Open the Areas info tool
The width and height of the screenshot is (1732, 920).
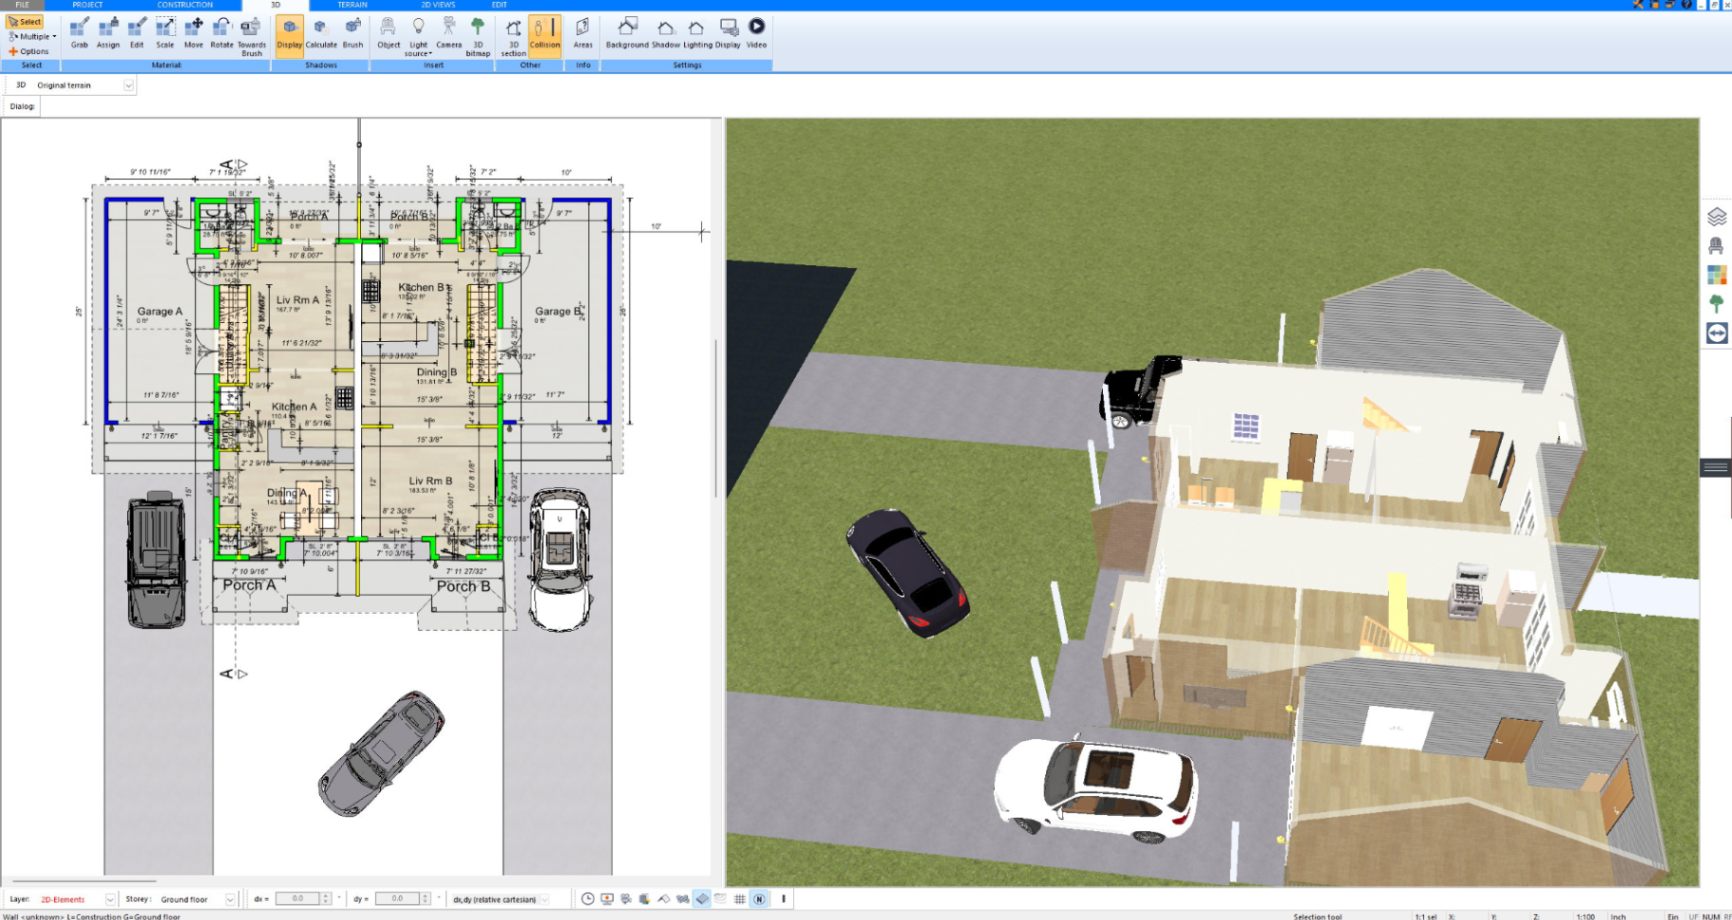click(583, 33)
